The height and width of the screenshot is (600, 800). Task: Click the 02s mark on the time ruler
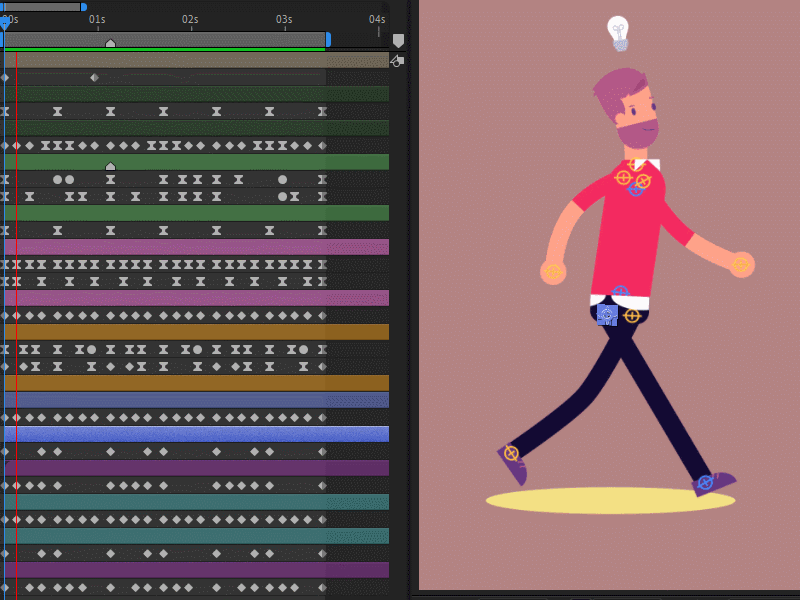coord(190,20)
